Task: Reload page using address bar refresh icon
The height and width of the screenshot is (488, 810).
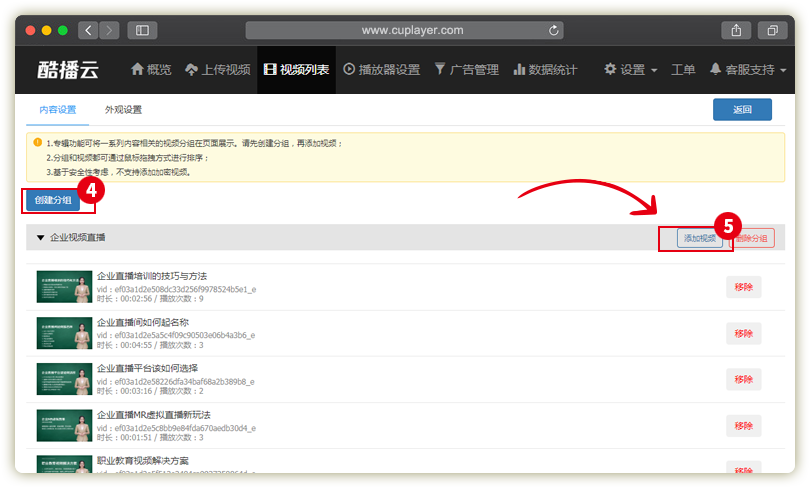Action: pyautogui.click(x=554, y=31)
